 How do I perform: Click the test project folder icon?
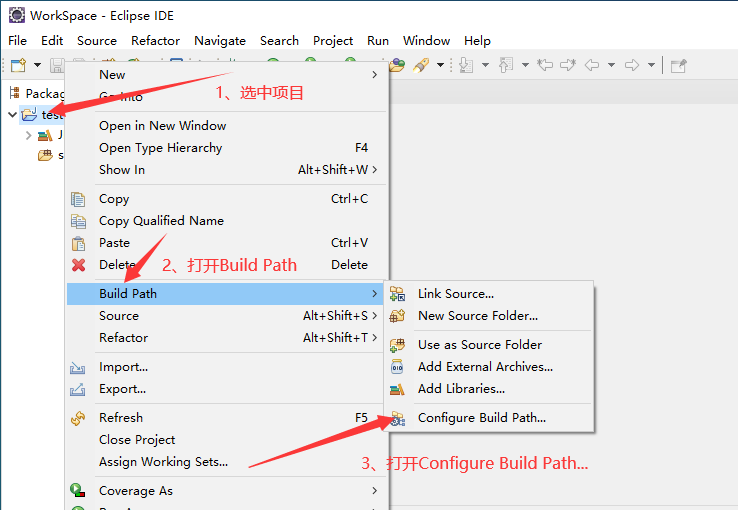click(x=29, y=114)
